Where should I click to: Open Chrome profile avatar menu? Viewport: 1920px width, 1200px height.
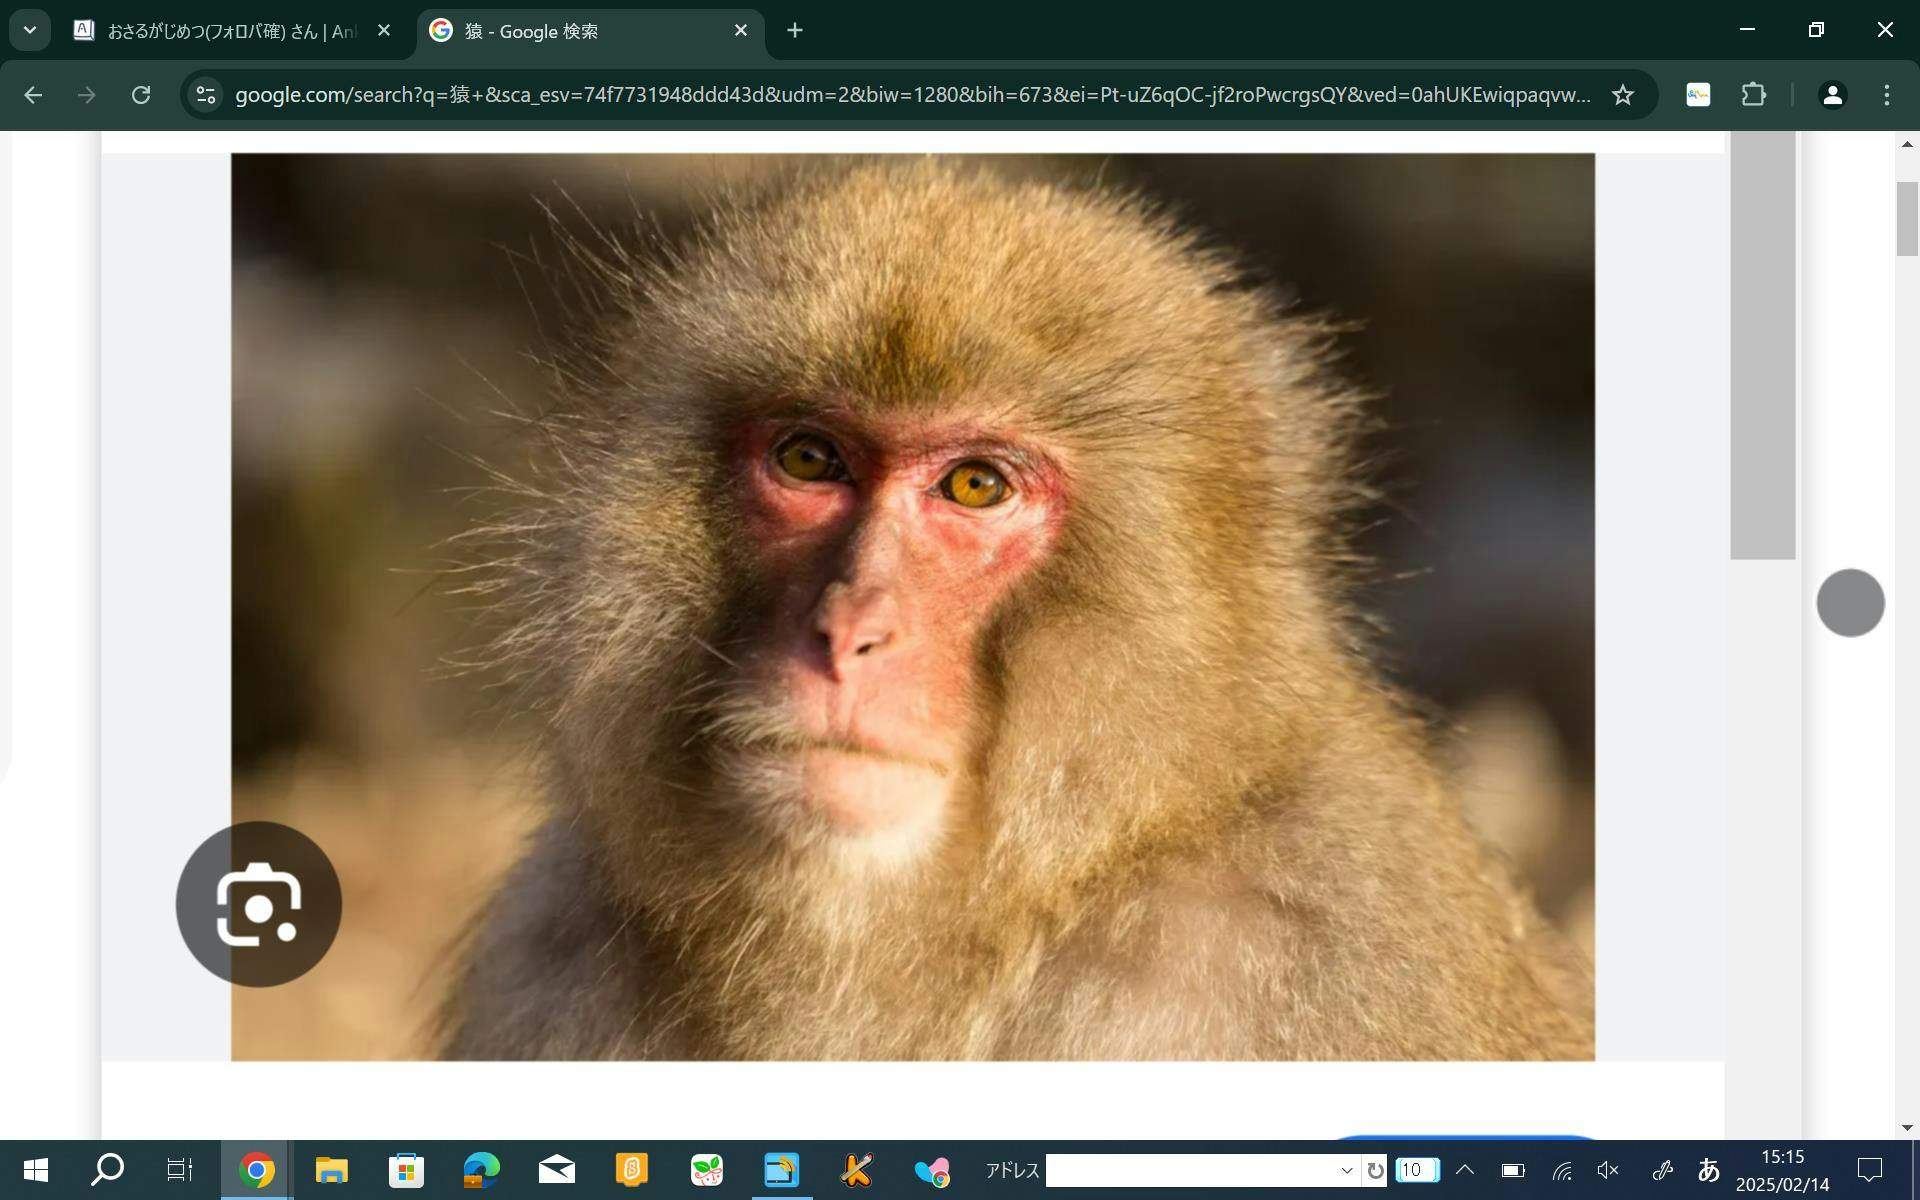tap(1832, 95)
